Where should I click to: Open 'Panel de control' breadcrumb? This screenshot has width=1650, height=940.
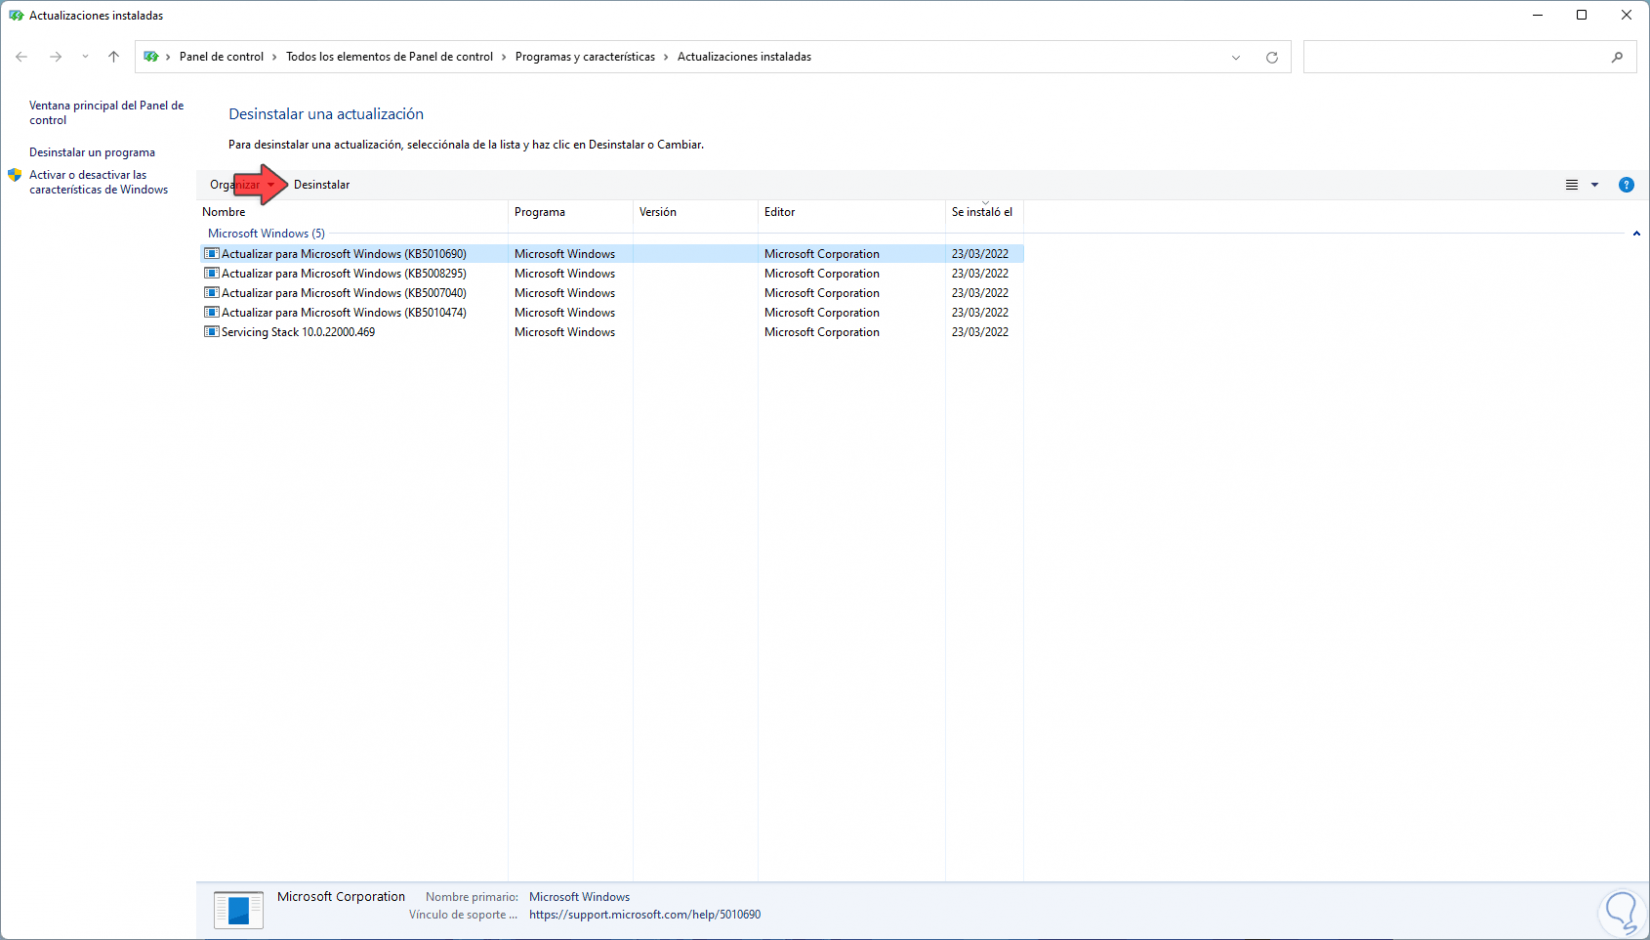coord(221,57)
